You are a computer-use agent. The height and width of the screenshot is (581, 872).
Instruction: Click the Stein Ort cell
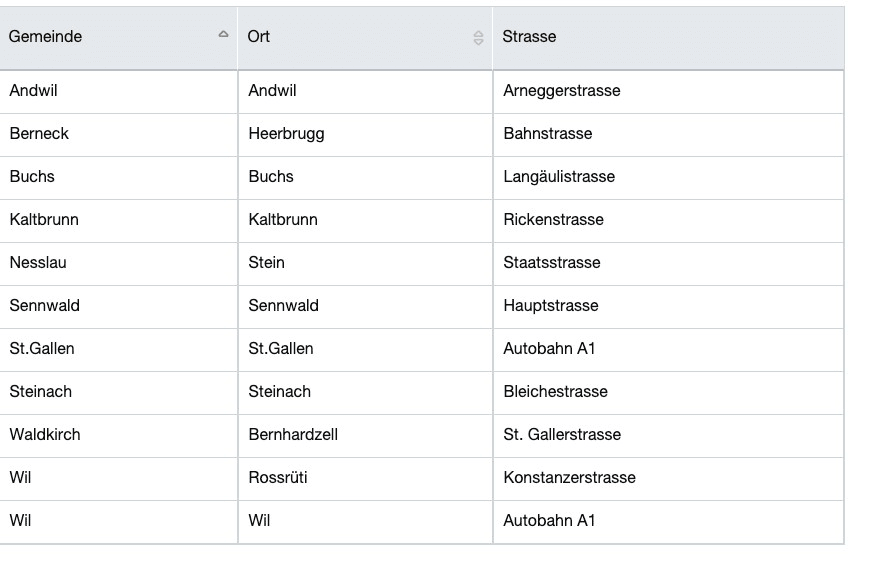(365, 264)
